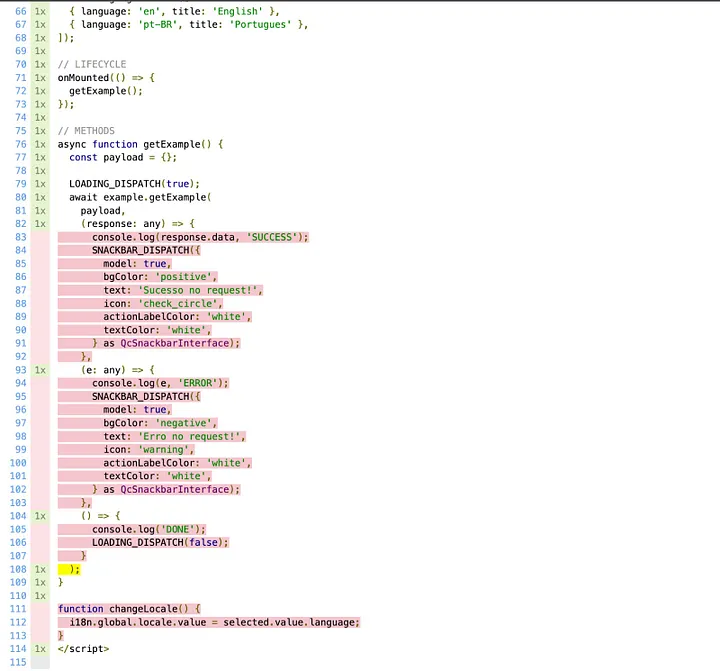
Task: Click console.log('DONE') line
Action: coord(149,530)
